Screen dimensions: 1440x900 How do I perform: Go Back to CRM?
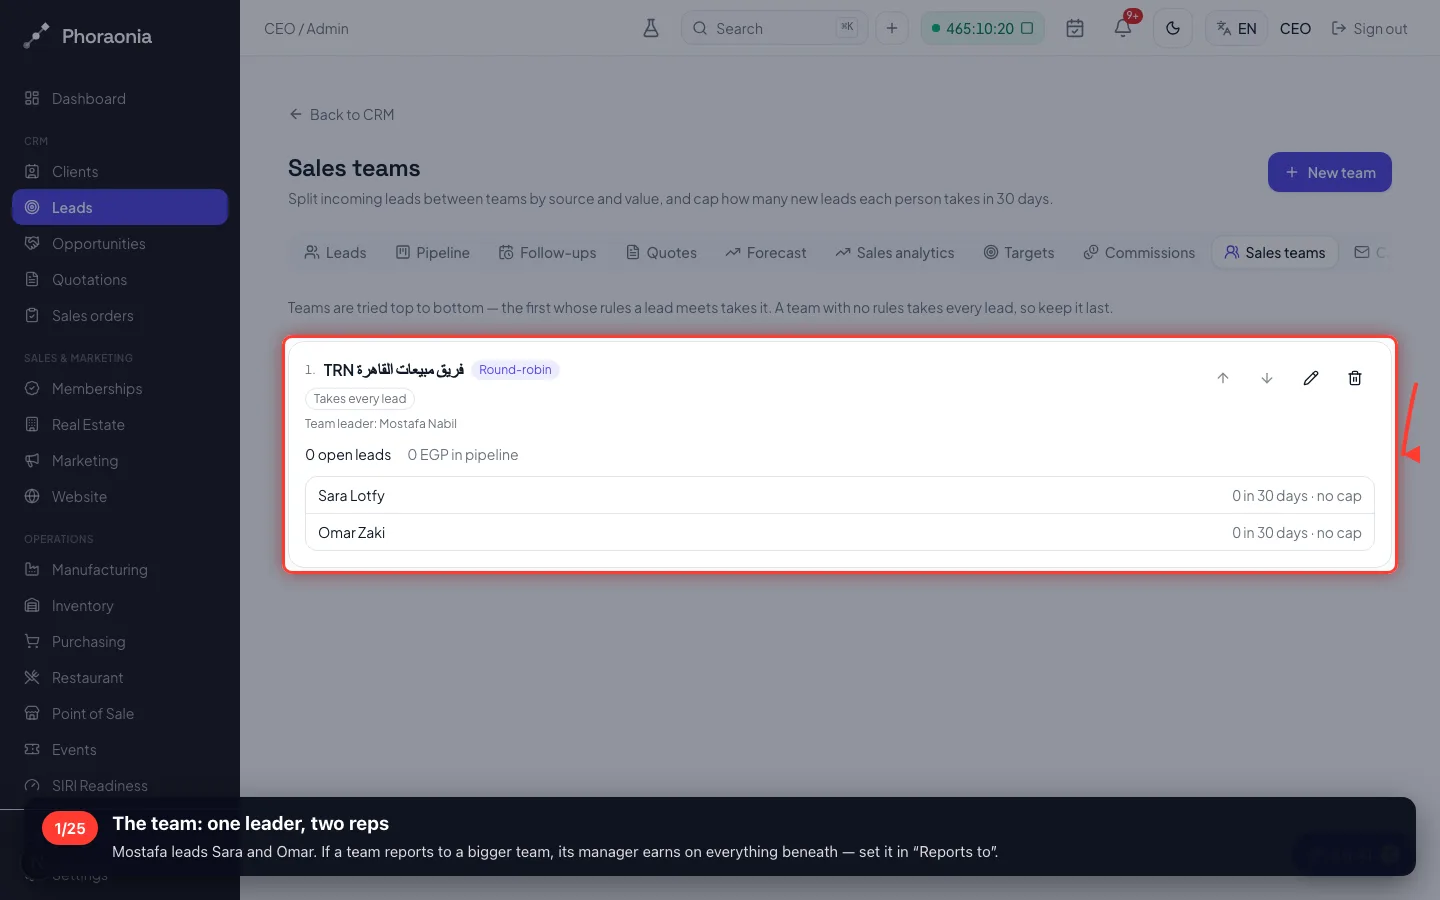(341, 114)
